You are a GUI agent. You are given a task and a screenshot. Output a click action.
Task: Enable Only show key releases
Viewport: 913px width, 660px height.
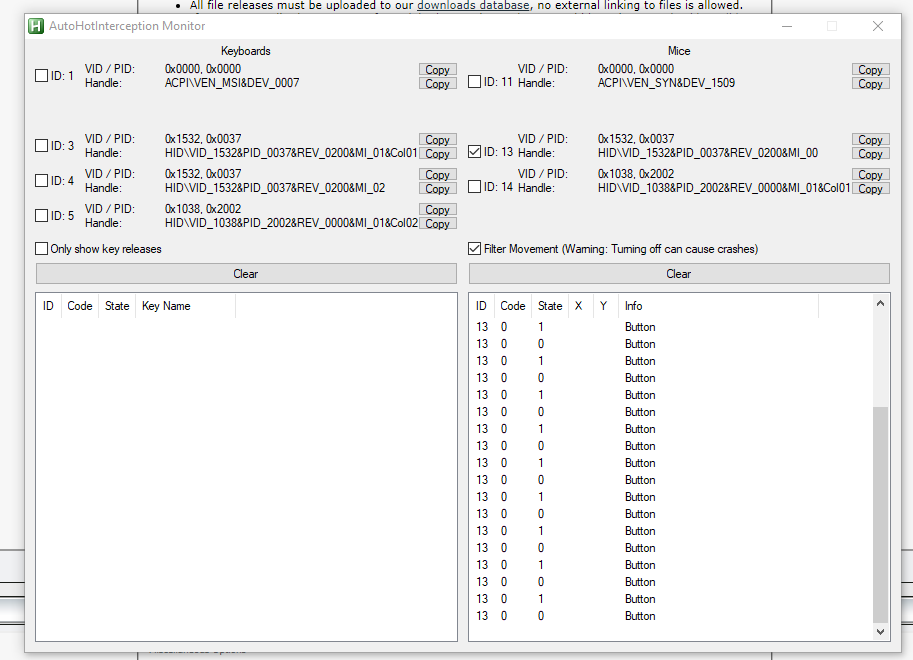click(41, 249)
